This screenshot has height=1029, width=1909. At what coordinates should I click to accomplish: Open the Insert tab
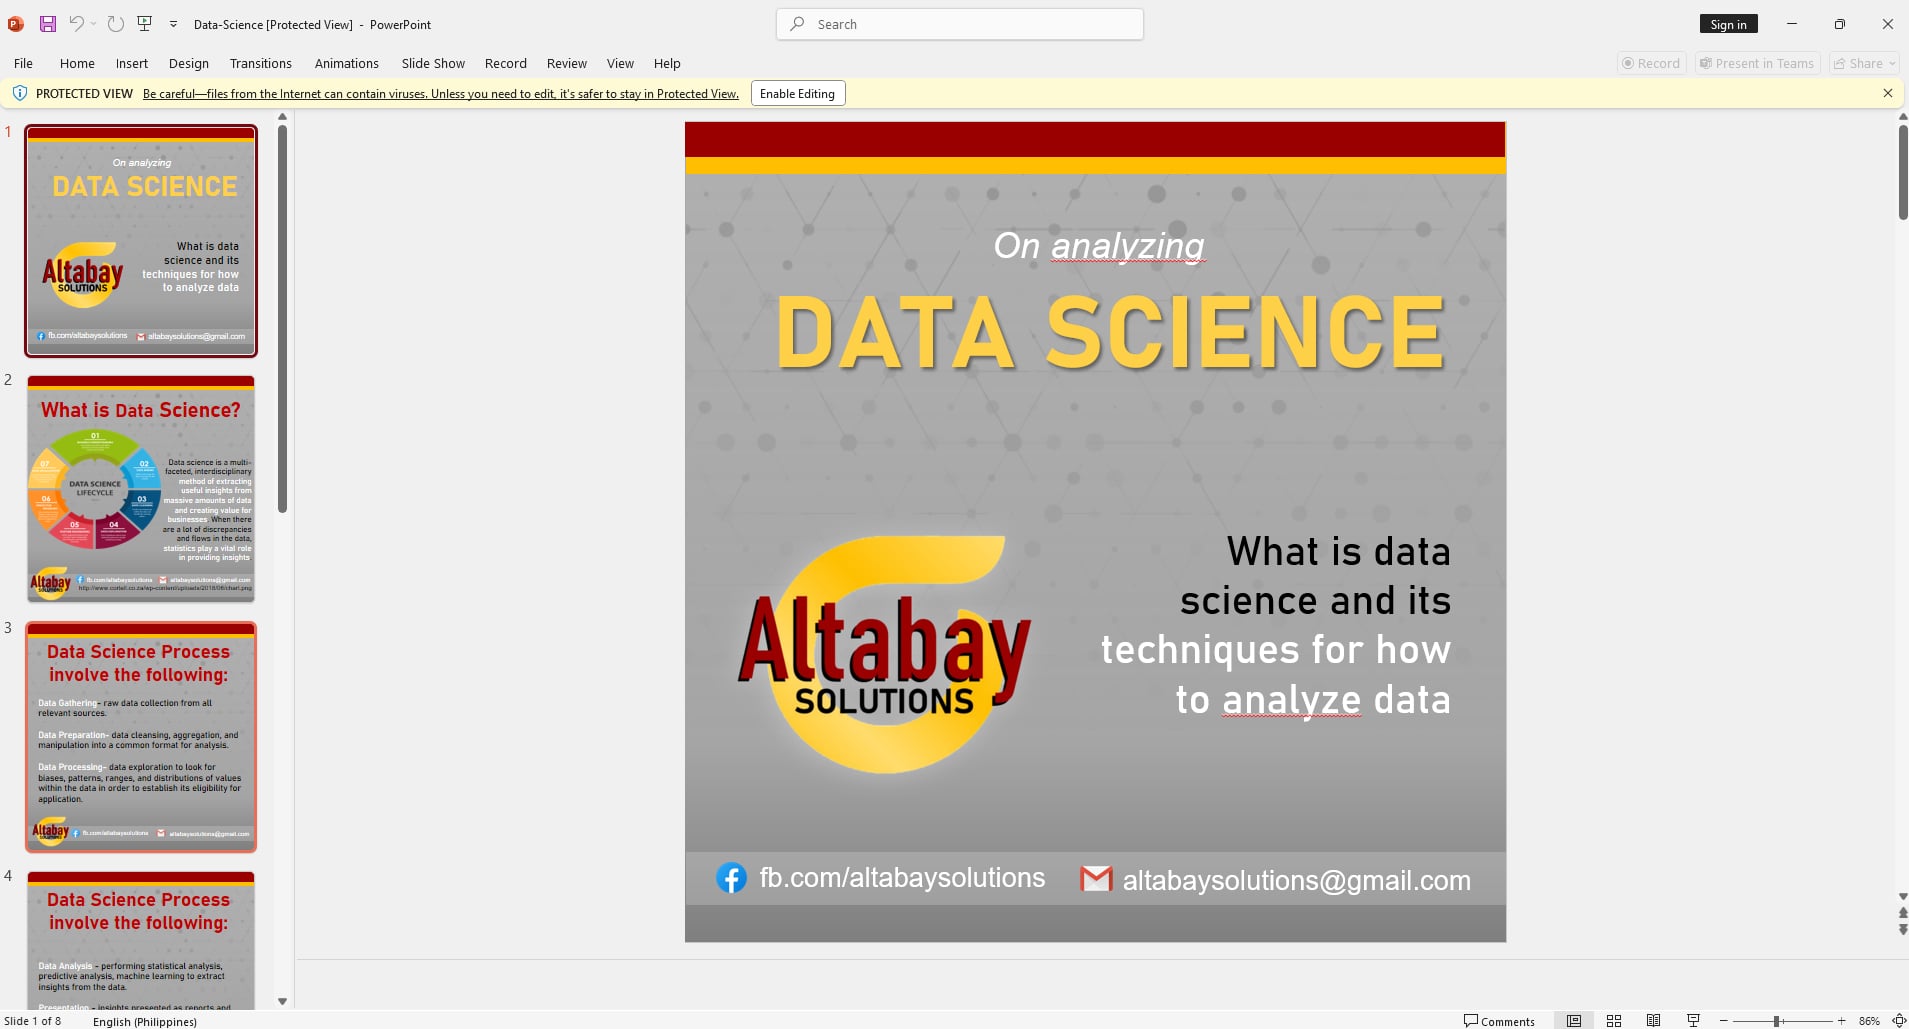tap(131, 63)
